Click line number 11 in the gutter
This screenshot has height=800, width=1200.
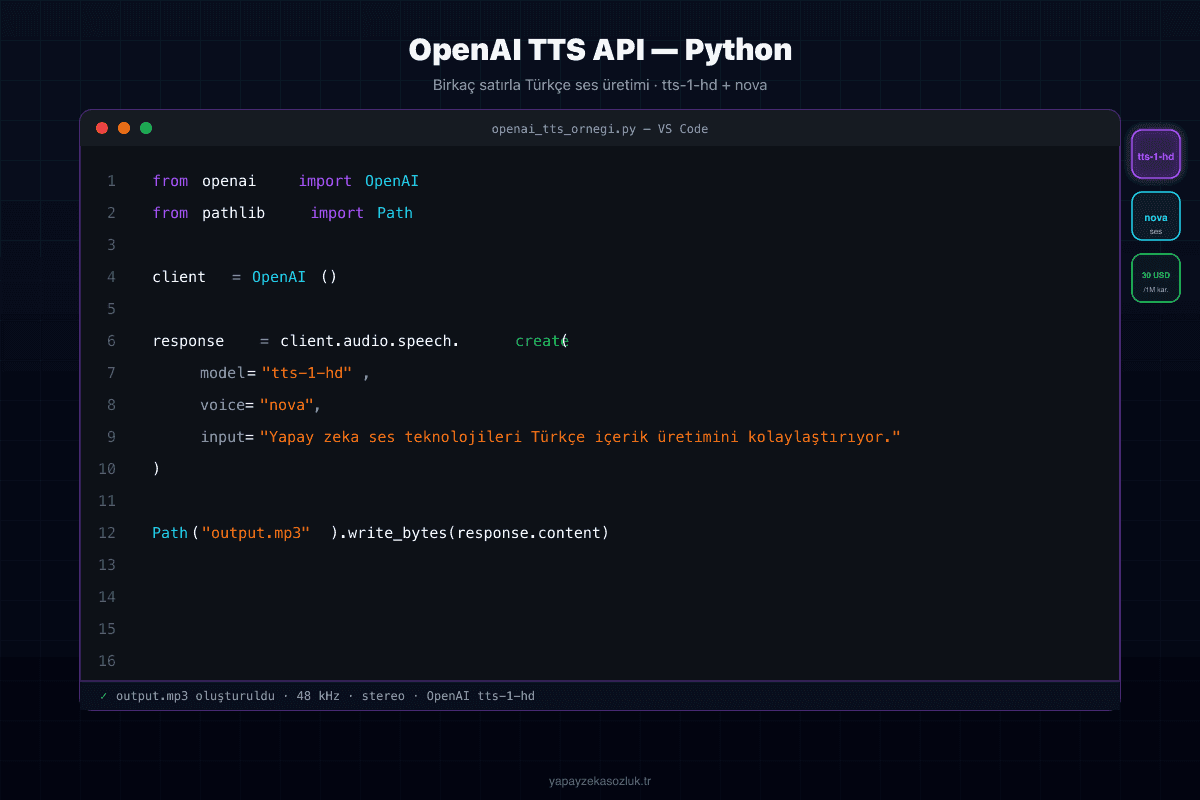click(107, 501)
